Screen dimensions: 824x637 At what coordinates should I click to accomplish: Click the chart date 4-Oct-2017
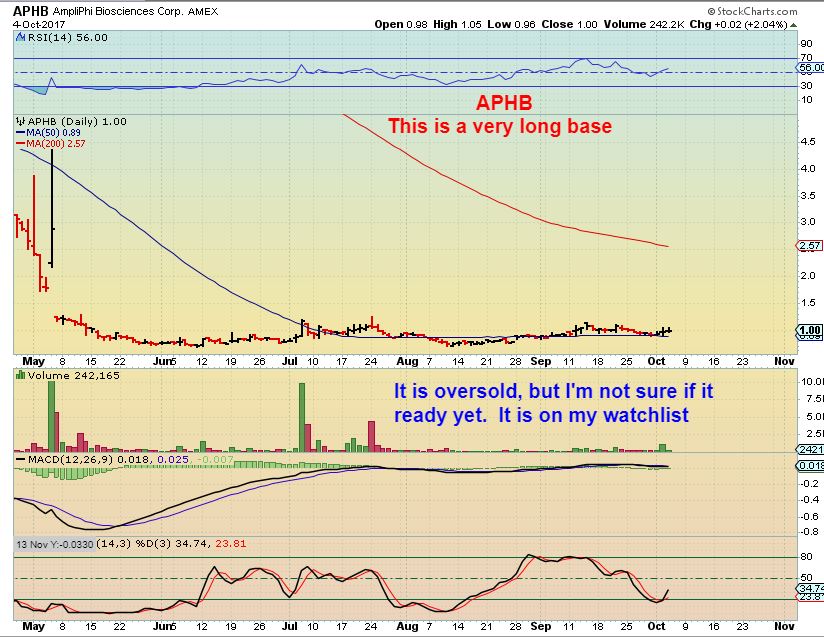click(x=39, y=24)
